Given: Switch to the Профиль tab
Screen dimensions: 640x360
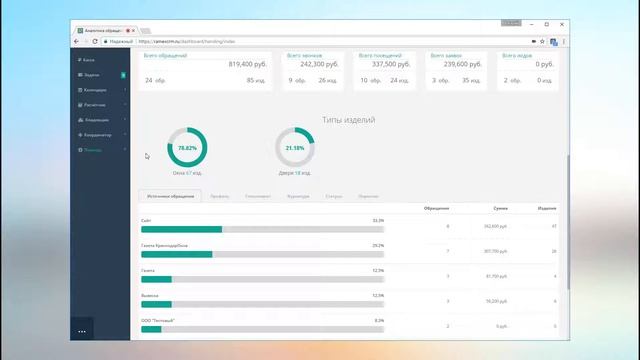Looking at the screenshot, I should [x=220, y=196].
